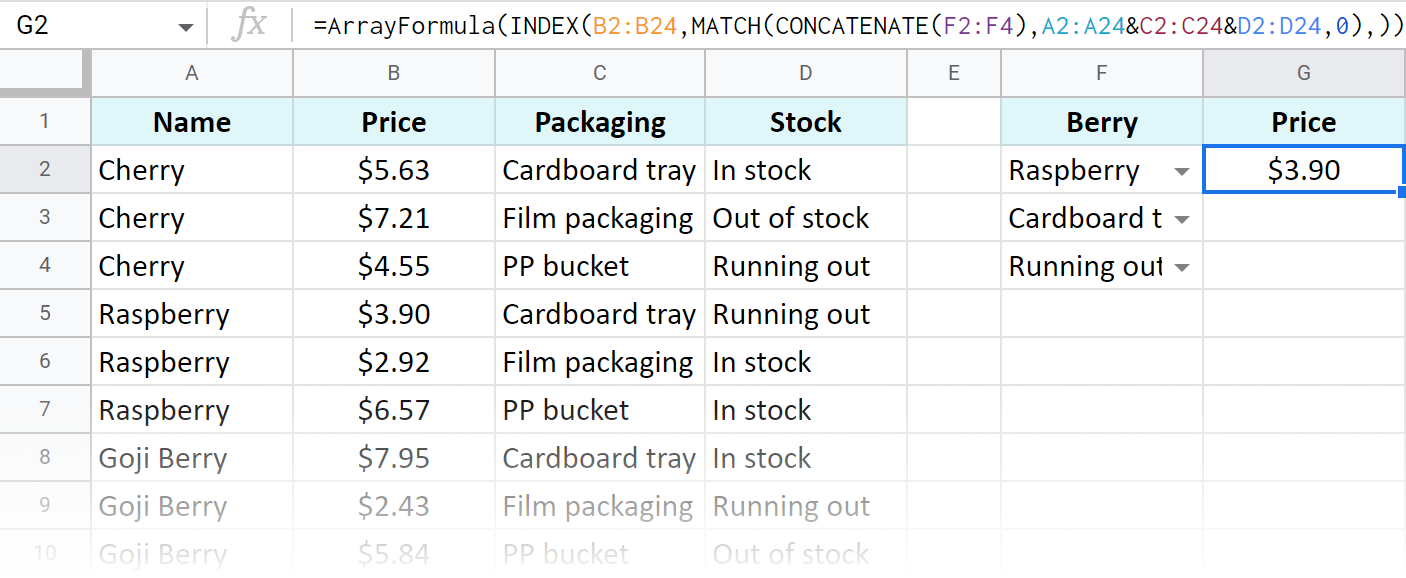Select row header 2
The image size is (1406, 578).
45,170
